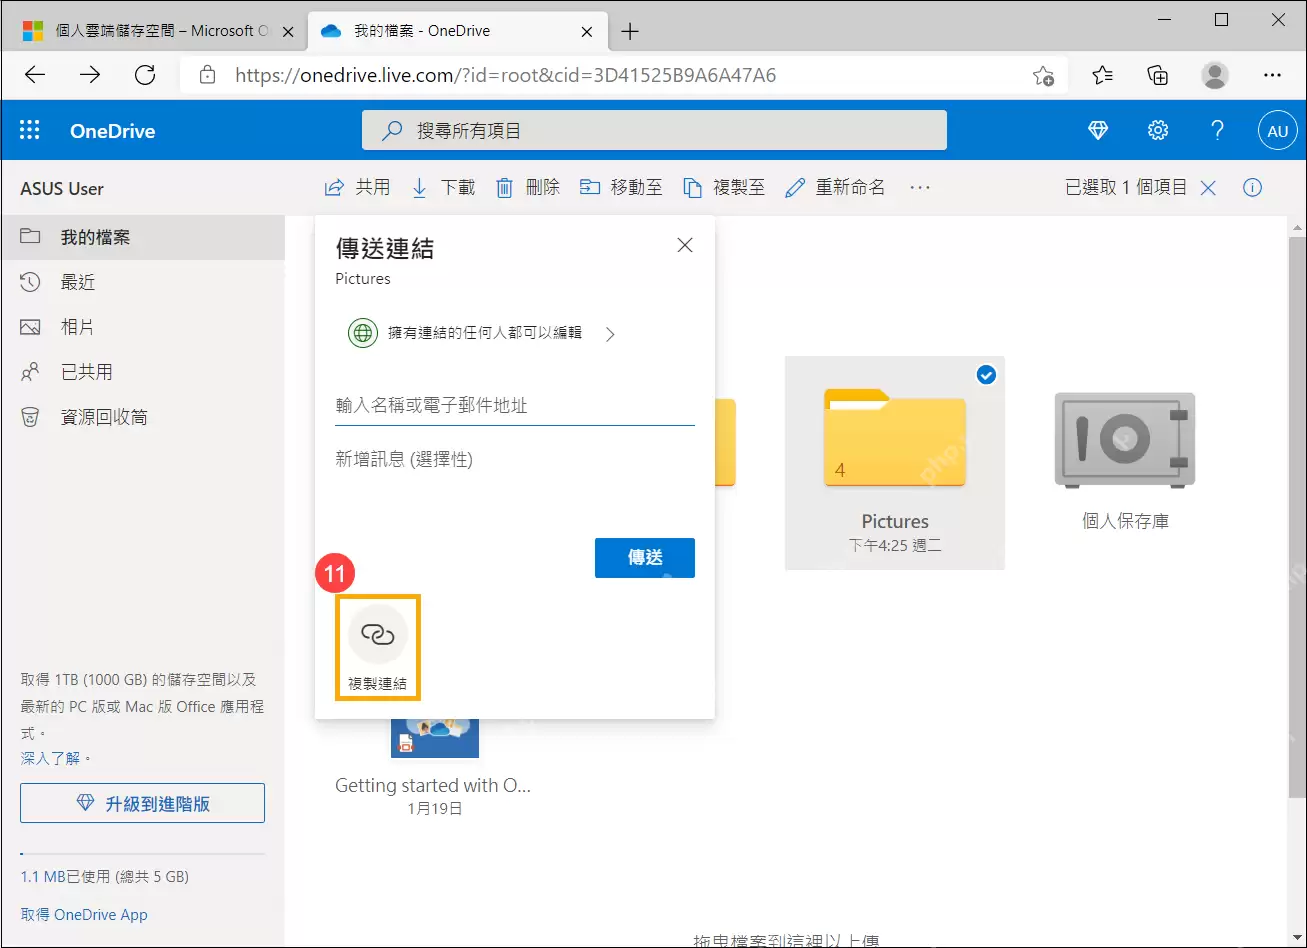Image resolution: width=1307 pixels, height=948 pixels.
Task: Open 資源回收筒 in the sidebar
Action: pyautogui.click(x=142, y=417)
